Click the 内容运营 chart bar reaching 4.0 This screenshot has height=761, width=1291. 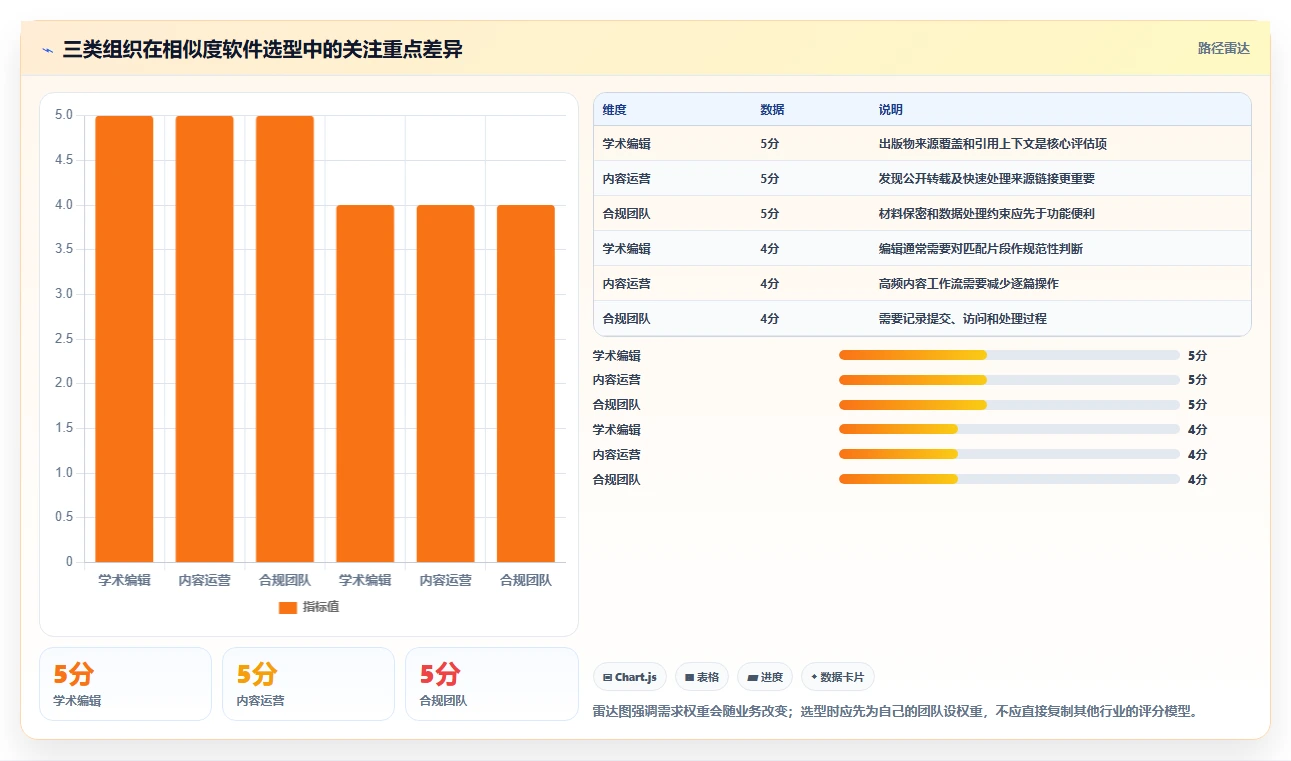click(x=445, y=384)
